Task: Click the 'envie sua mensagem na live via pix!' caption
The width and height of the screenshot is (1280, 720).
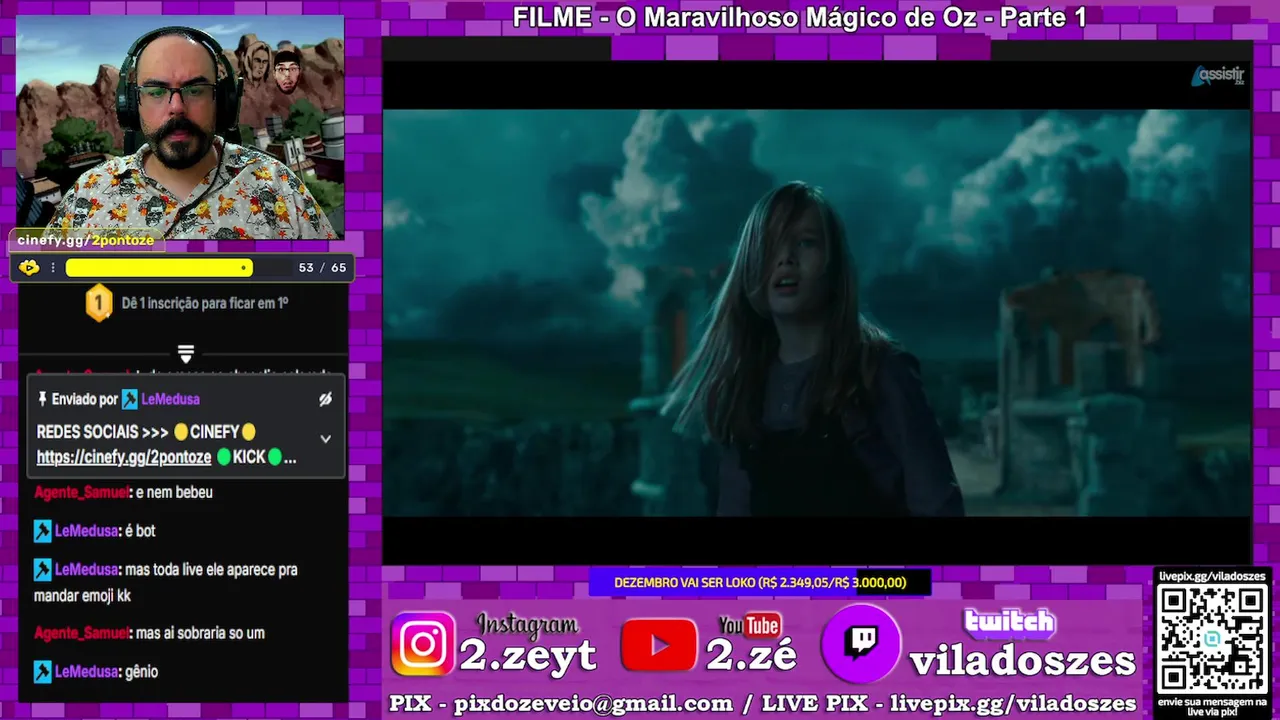Action: coord(1212,705)
